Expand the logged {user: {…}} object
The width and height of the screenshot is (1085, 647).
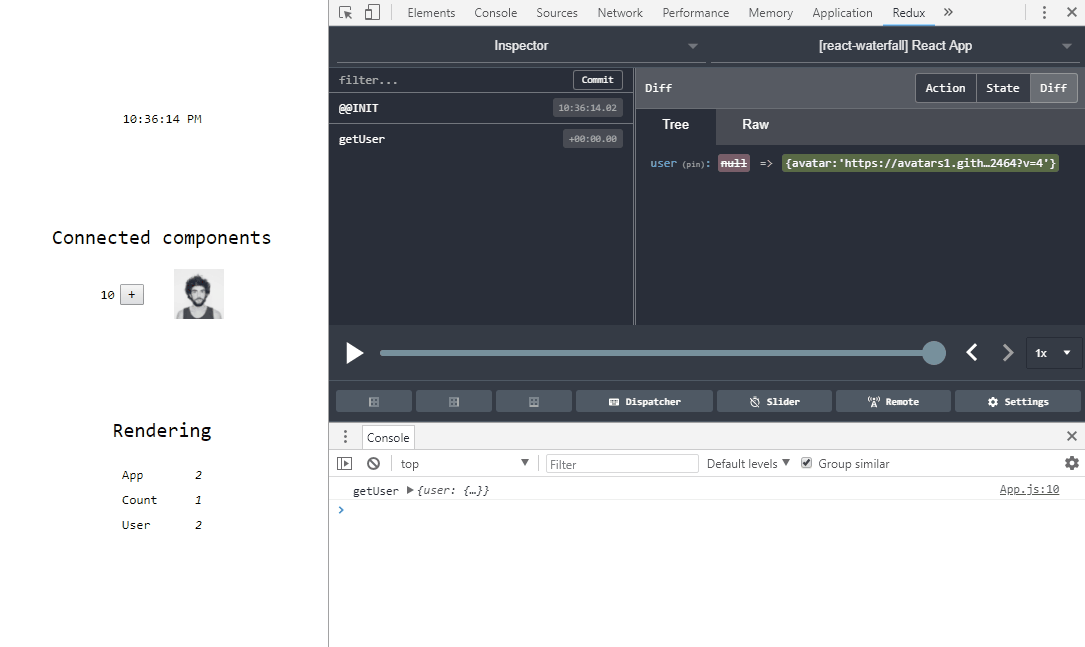(410, 490)
